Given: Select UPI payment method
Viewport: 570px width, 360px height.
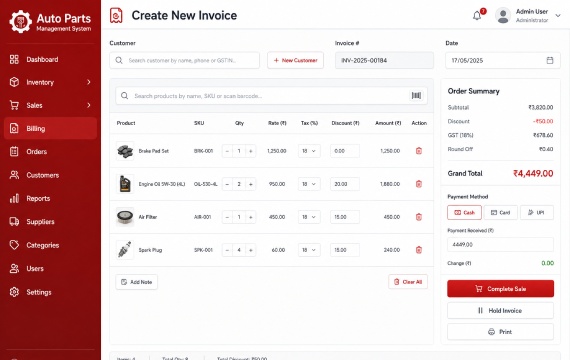Looking at the screenshot, I should pos(537,212).
